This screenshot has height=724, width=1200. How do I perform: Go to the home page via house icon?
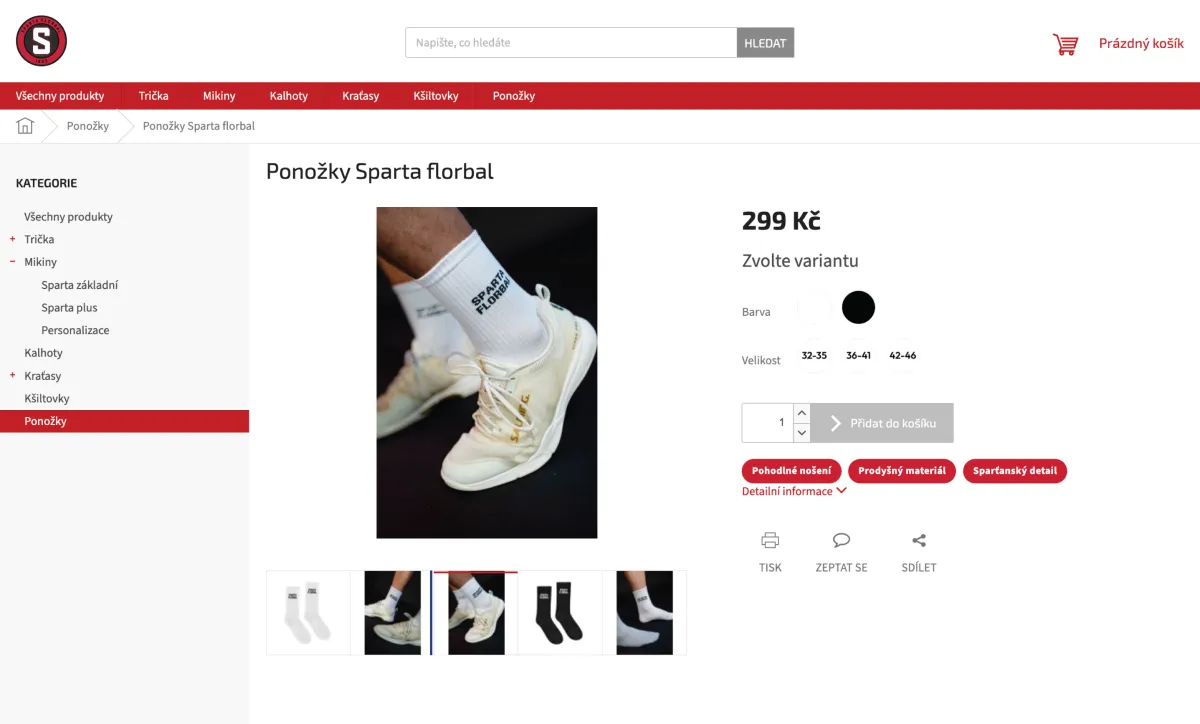[25, 126]
